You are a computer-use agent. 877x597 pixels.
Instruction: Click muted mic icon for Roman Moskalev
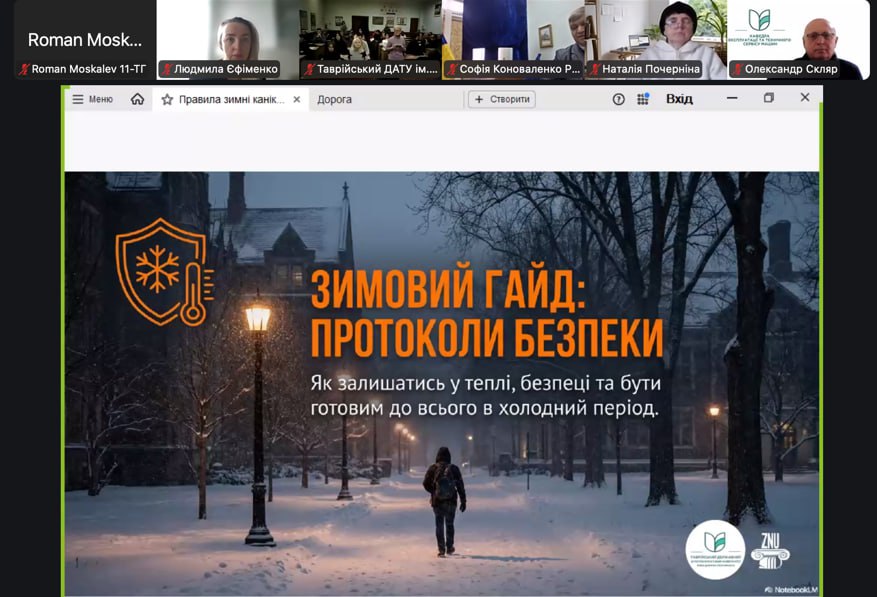tap(24, 69)
